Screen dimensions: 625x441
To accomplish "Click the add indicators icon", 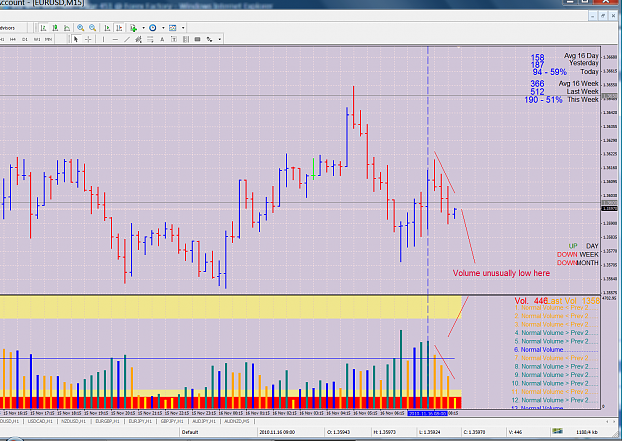I will click(134, 28).
